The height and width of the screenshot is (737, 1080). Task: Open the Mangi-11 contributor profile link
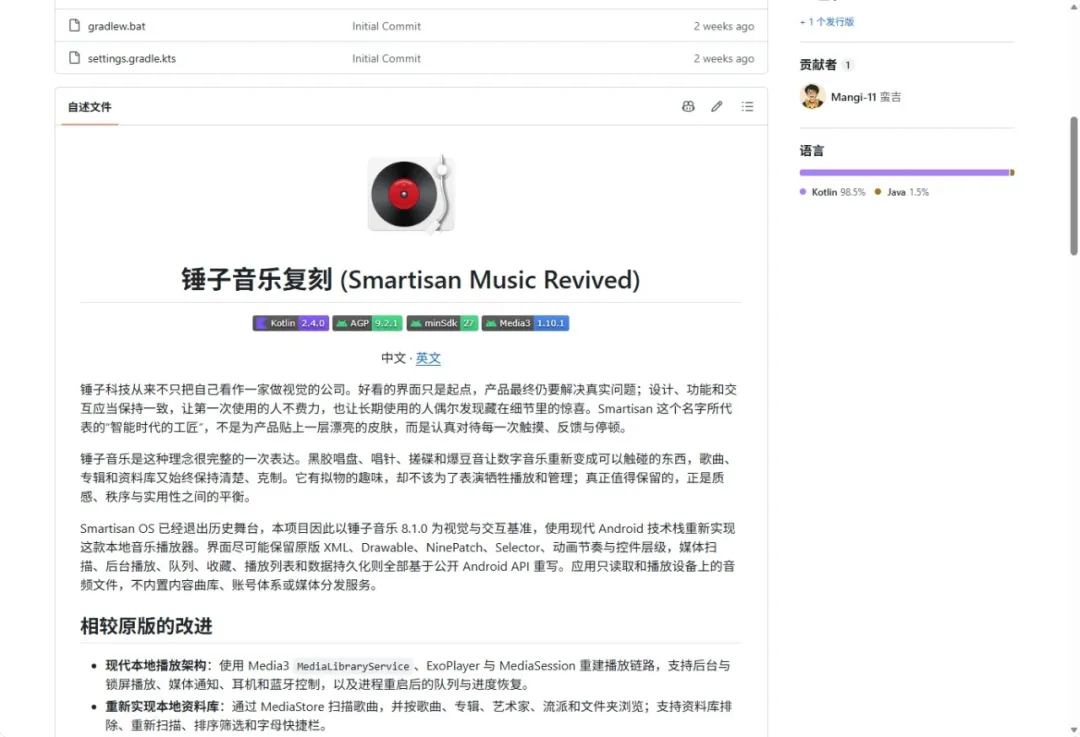pyautogui.click(x=866, y=97)
